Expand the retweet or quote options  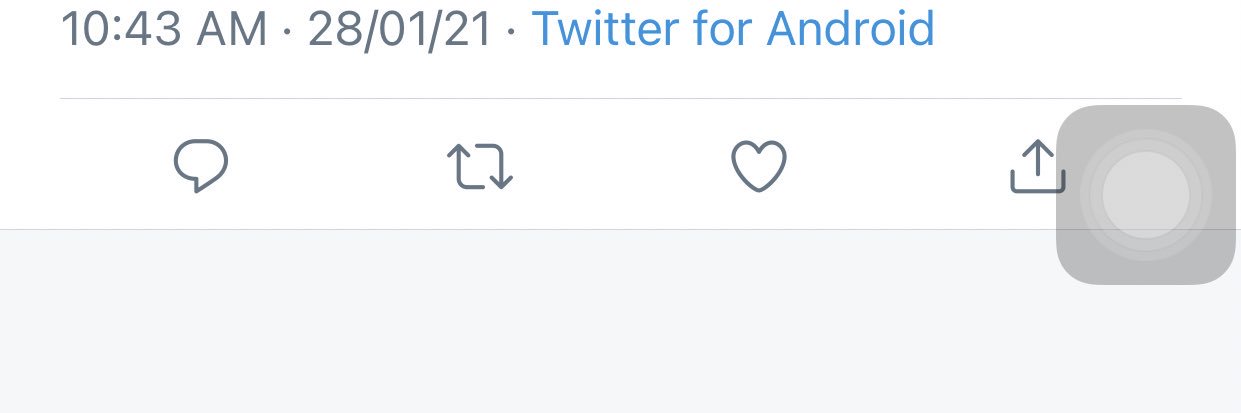(479, 167)
